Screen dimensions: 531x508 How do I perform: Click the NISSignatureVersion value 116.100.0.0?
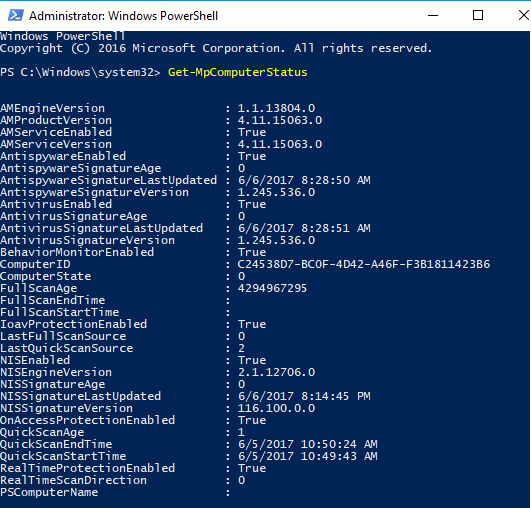276,408
